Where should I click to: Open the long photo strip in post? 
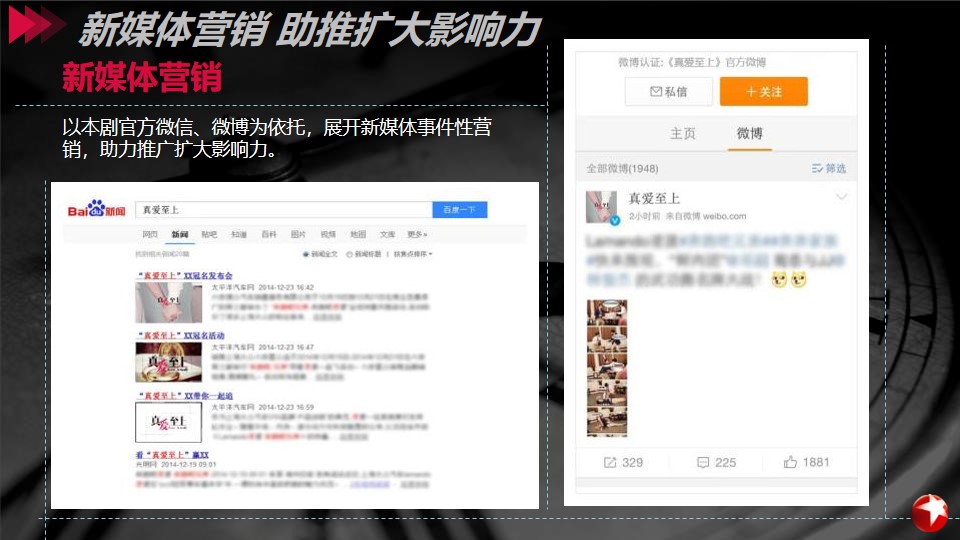click(607, 368)
